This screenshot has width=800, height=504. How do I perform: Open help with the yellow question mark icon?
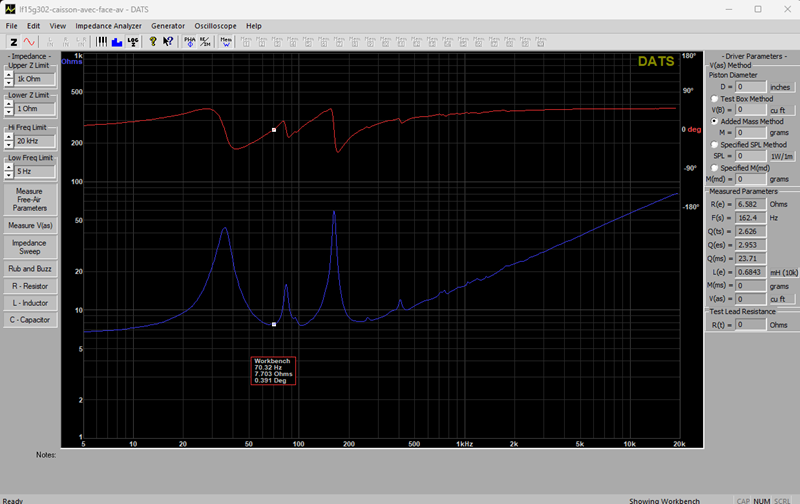click(x=153, y=42)
